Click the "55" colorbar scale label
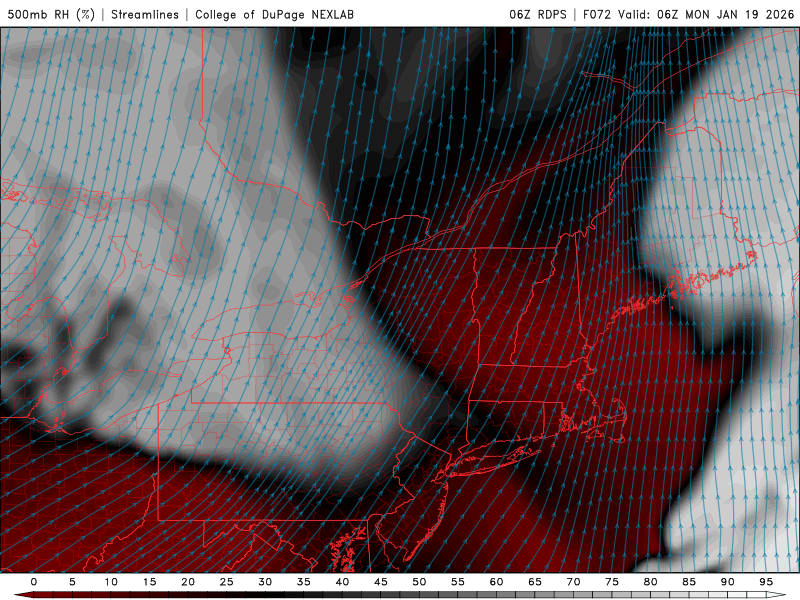The image size is (800, 600). (458, 582)
